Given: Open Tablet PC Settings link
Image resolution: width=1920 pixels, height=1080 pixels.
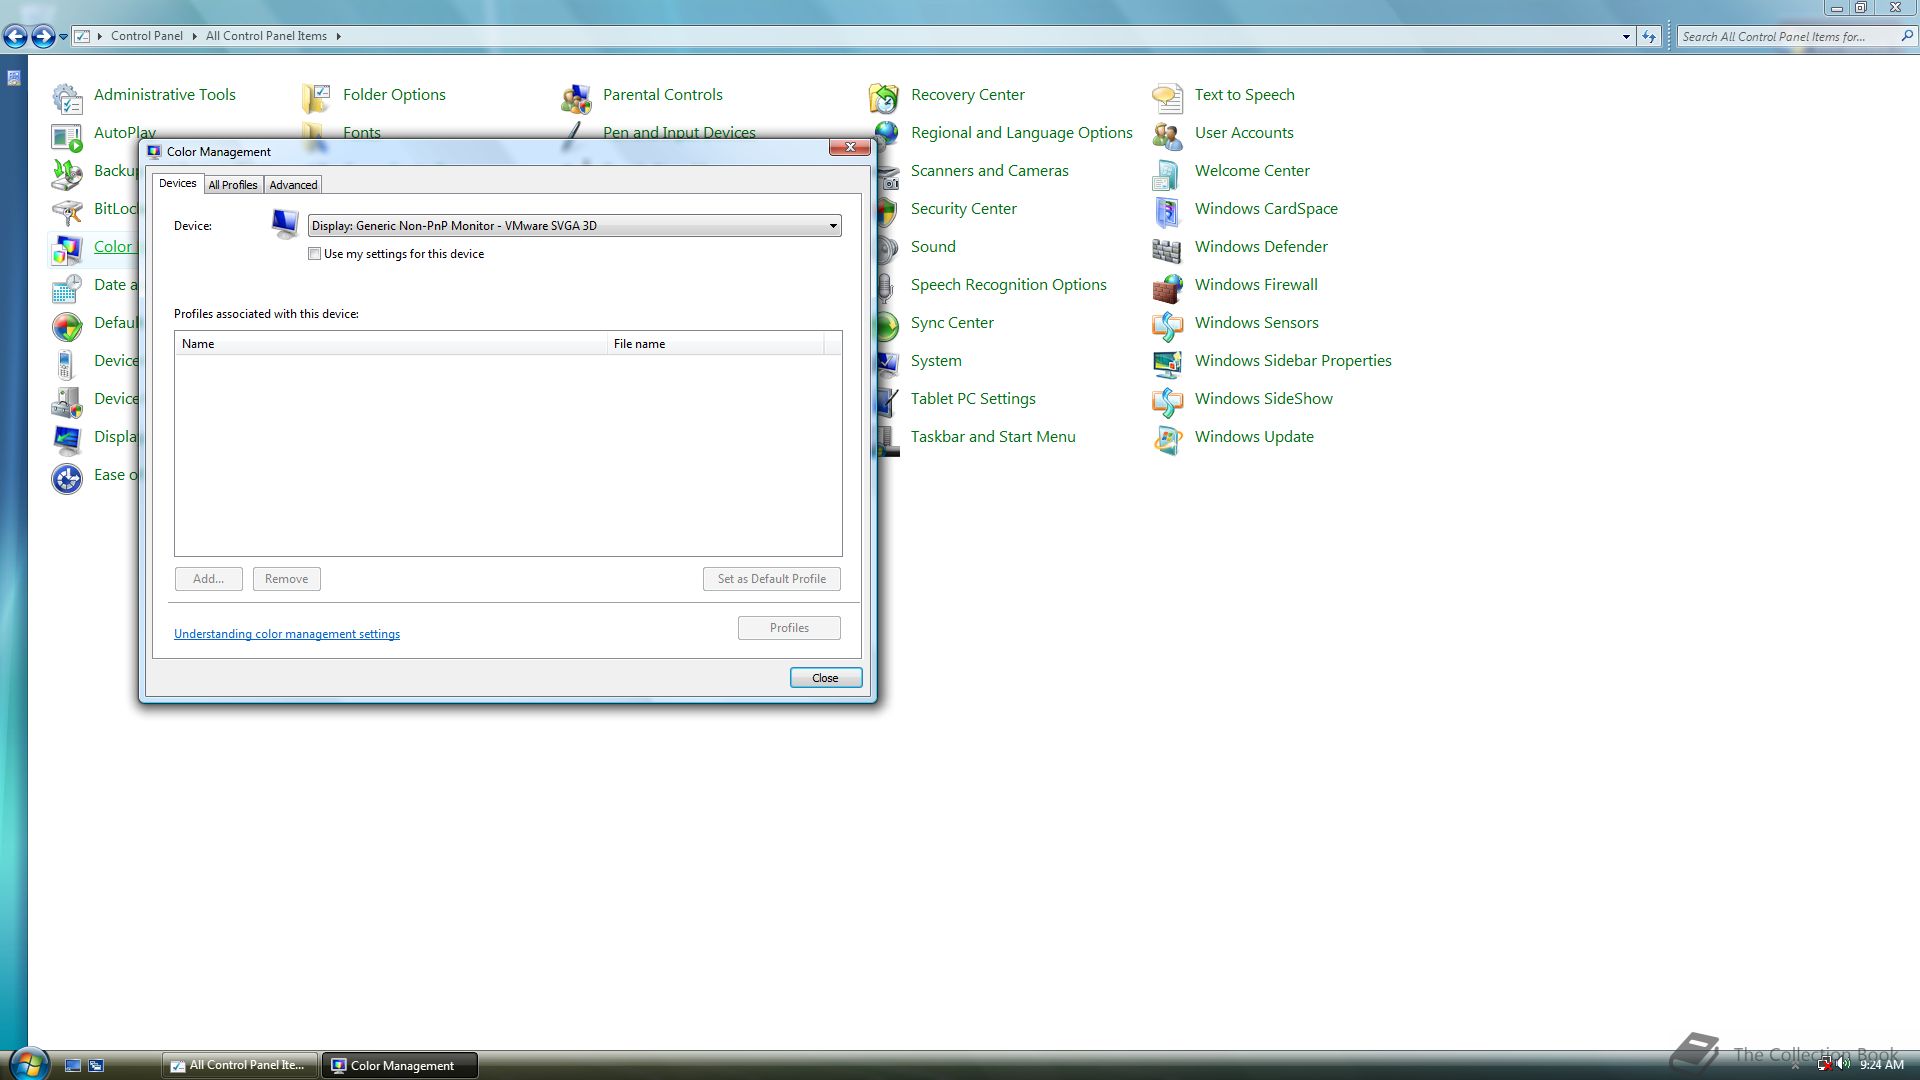Looking at the screenshot, I should (973, 399).
